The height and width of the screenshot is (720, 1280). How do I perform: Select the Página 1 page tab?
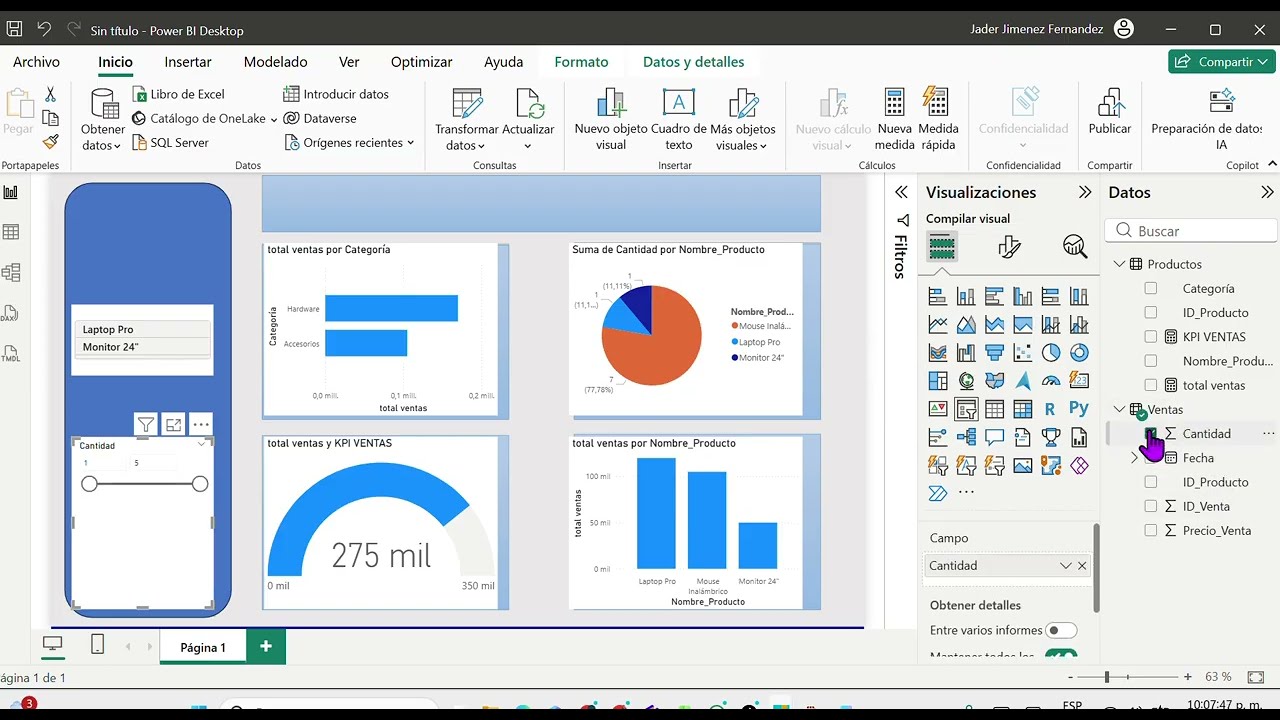203,647
